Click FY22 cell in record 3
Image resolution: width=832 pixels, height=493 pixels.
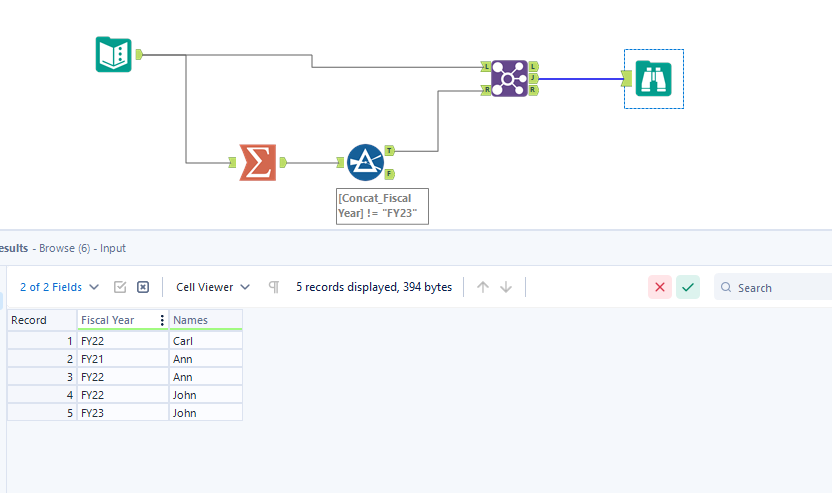[123, 377]
